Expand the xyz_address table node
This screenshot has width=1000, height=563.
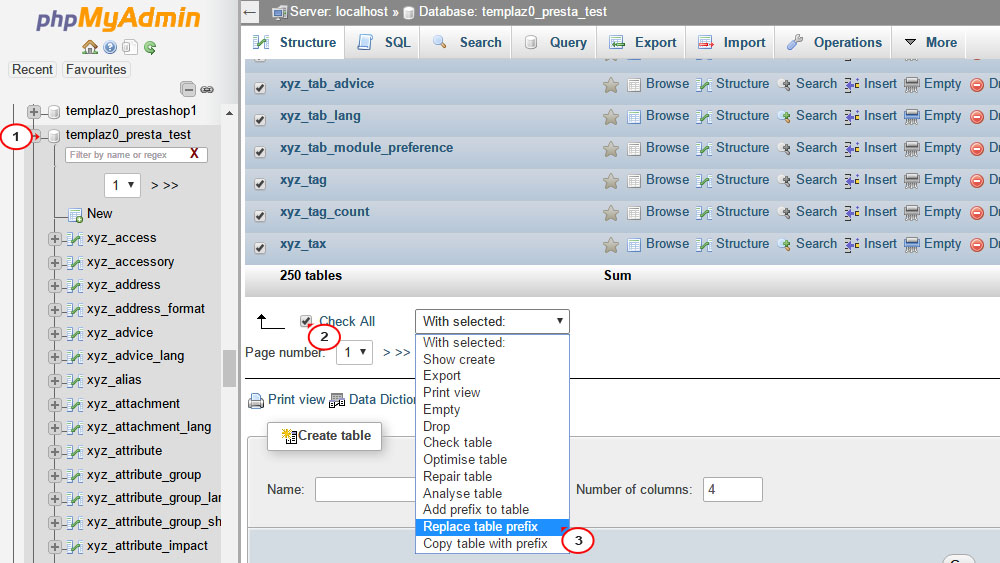54,286
